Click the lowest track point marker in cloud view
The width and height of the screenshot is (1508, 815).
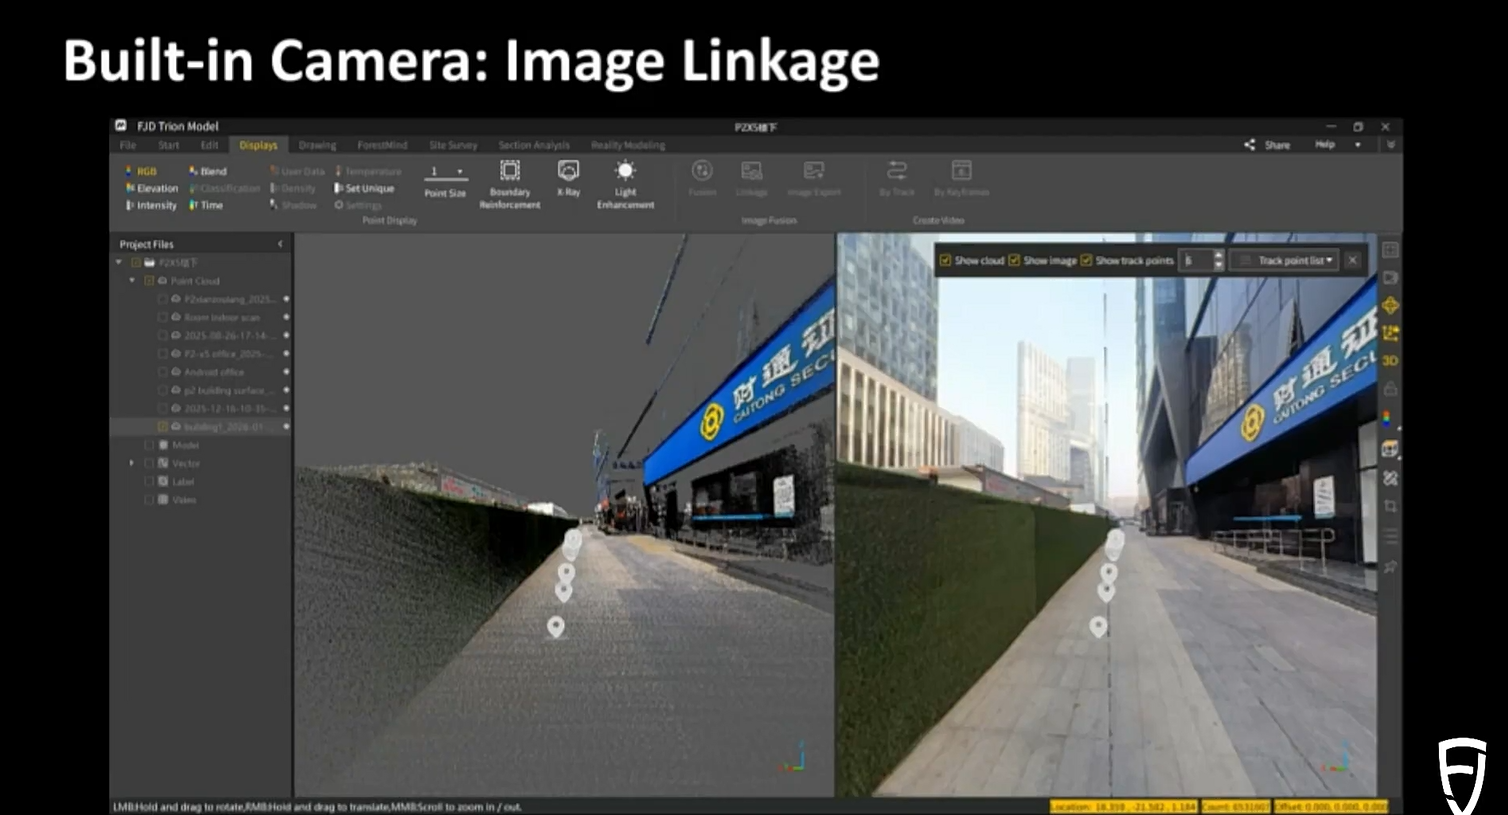pos(556,626)
